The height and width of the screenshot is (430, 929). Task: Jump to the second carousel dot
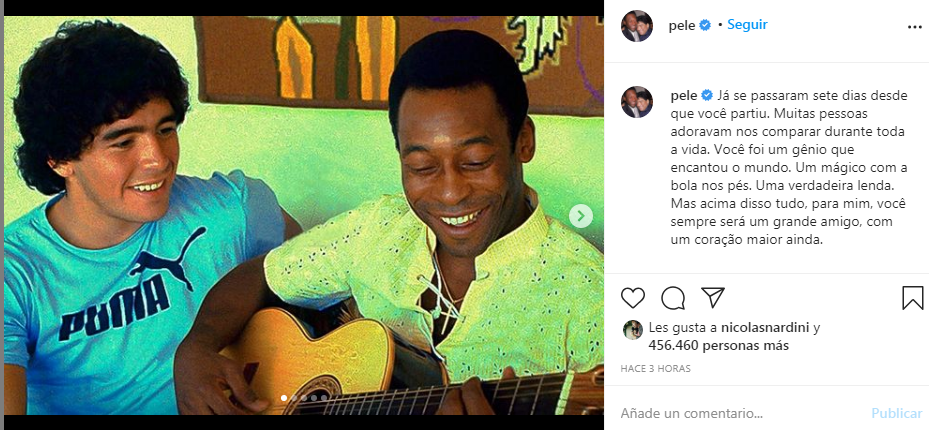tap(294, 398)
